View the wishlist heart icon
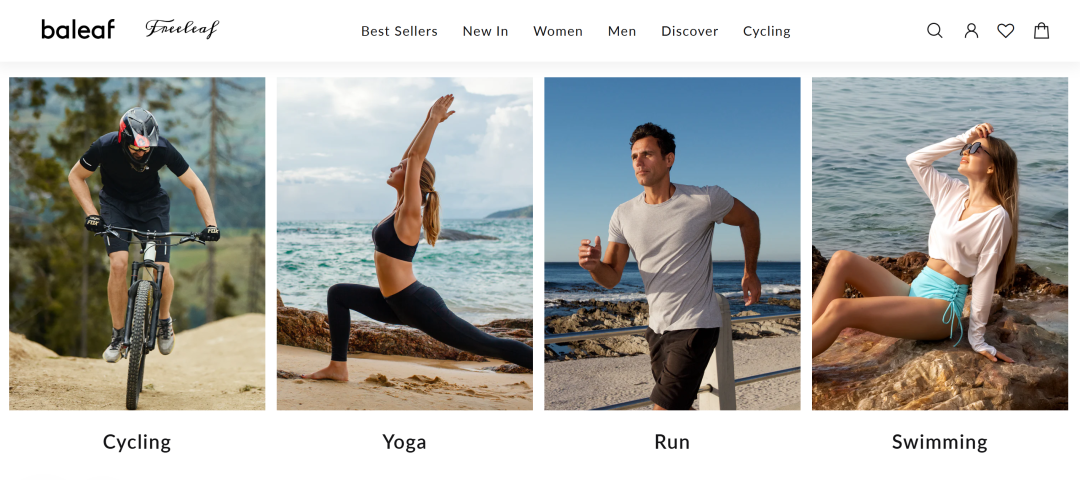This screenshot has width=1080, height=480. (1006, 30)
